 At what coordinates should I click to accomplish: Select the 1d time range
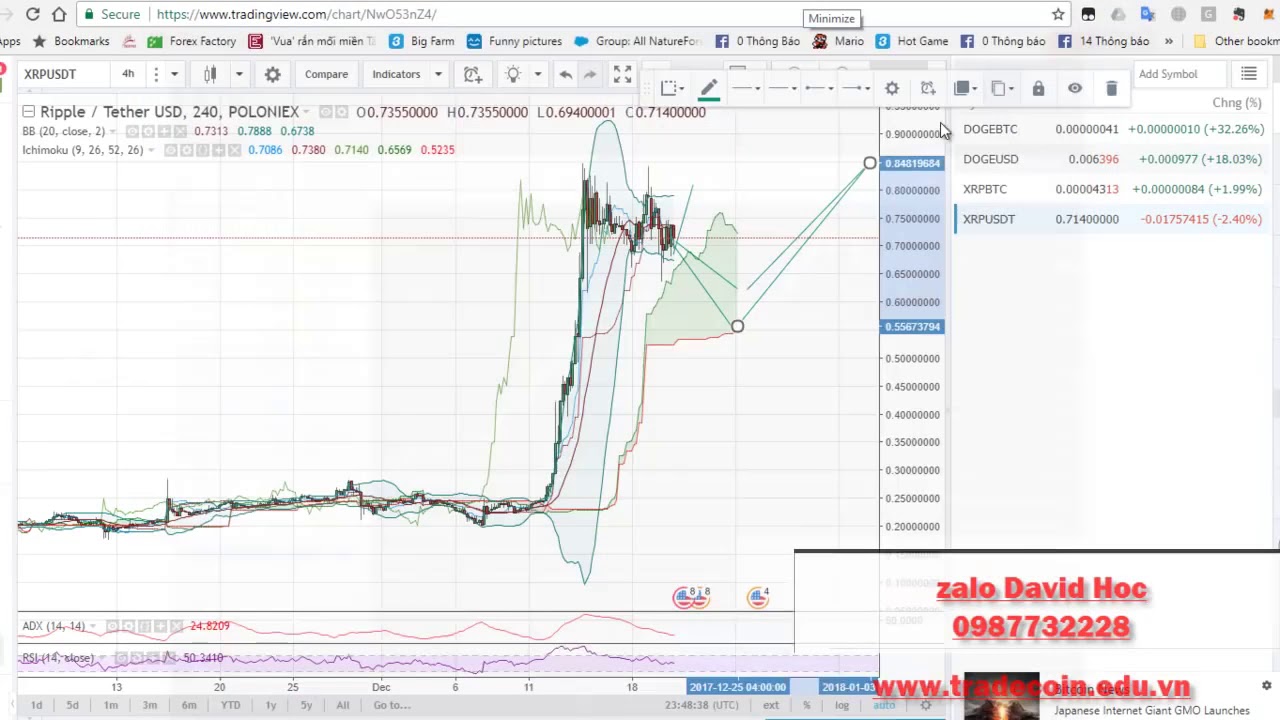(x=36, y=705)
